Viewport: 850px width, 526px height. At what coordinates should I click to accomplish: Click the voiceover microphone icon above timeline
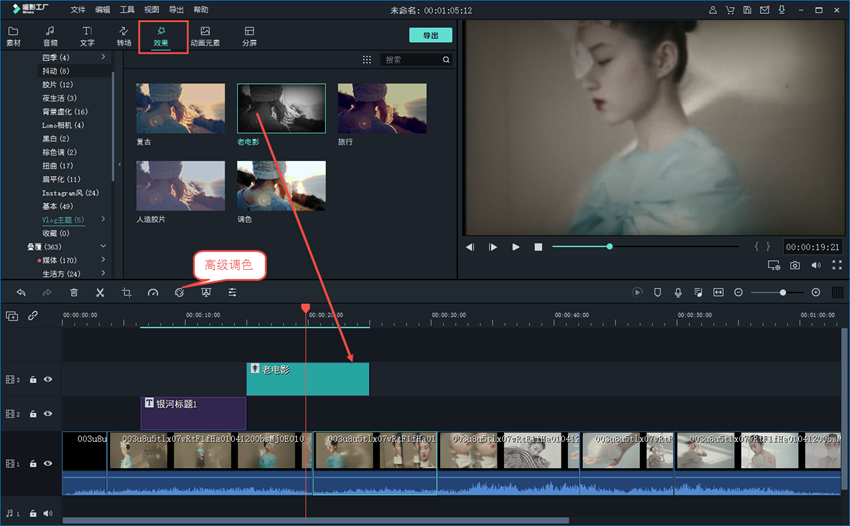pos(678,292)
